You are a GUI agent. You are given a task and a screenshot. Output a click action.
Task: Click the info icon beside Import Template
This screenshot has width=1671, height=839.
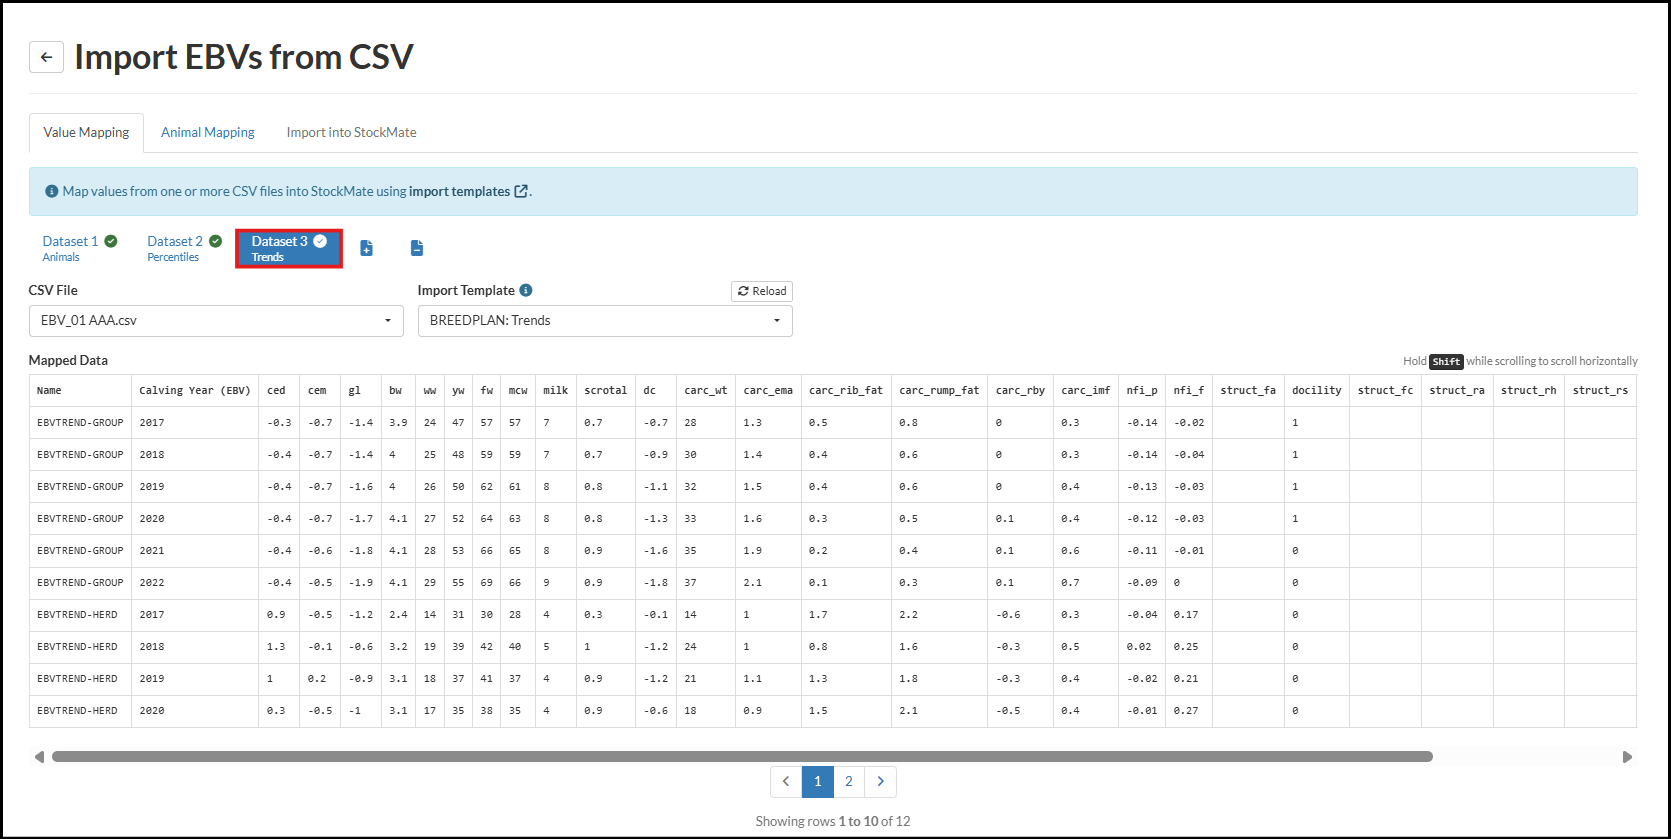pos(526,290)
